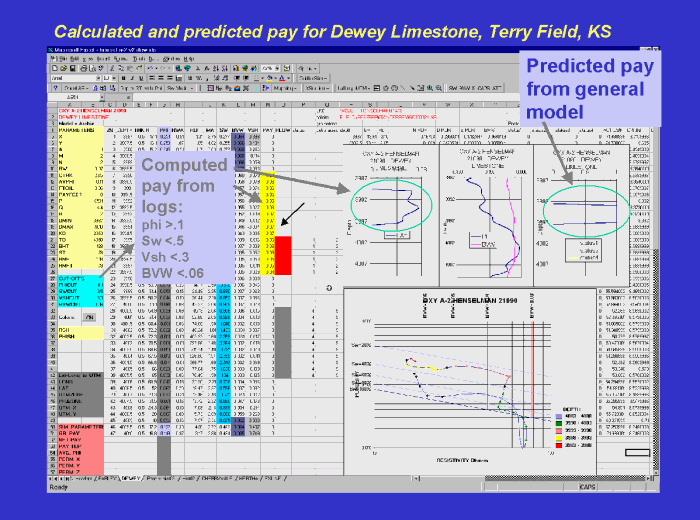Click the Excel application icon in title bar
Viewport: 700px width, 520px height.
click(53, 50)
